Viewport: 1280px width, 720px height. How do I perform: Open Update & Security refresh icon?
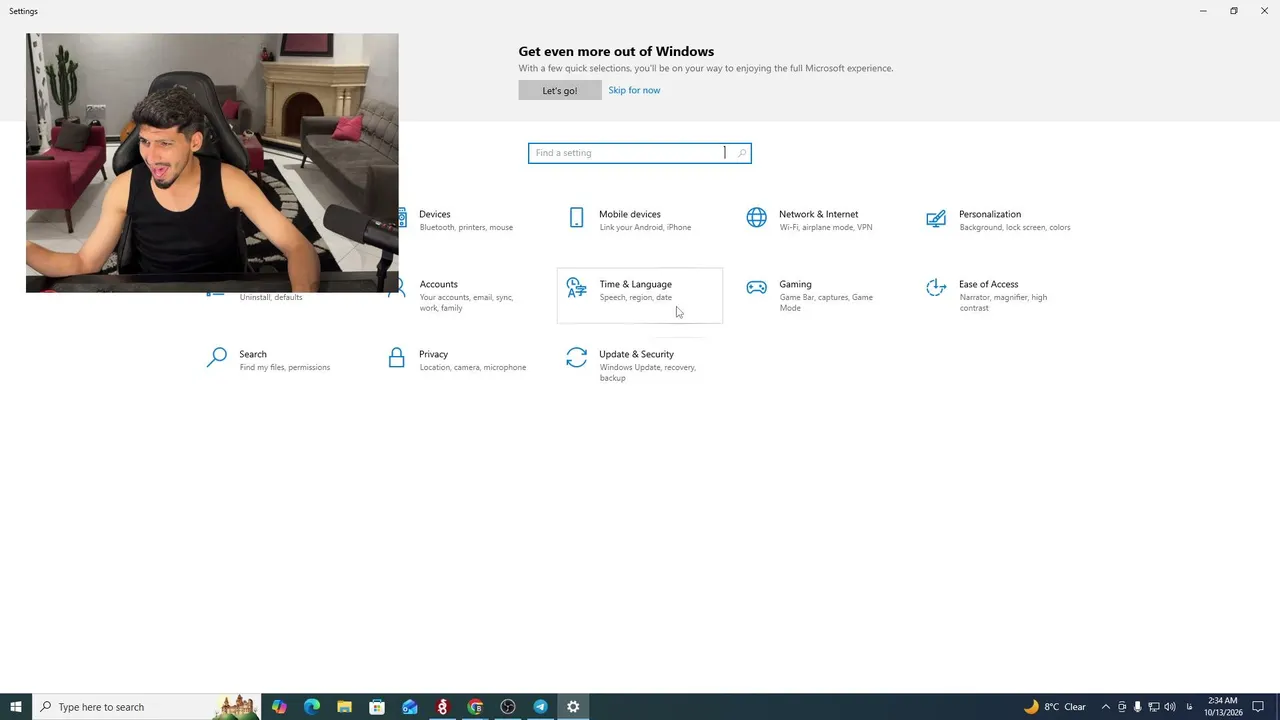(x=576, y=358)
